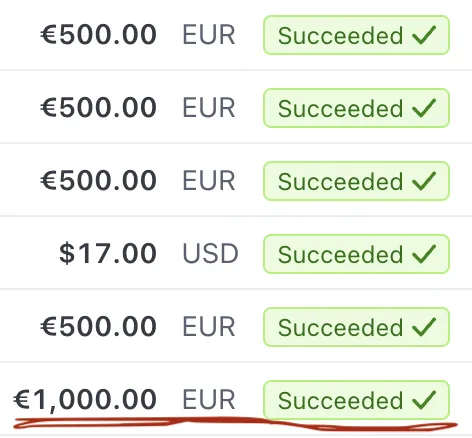Screen dimensions: 472x438
Task: Select the Succeeded badge above the €1,000.00 row
Action: (356, 327)
